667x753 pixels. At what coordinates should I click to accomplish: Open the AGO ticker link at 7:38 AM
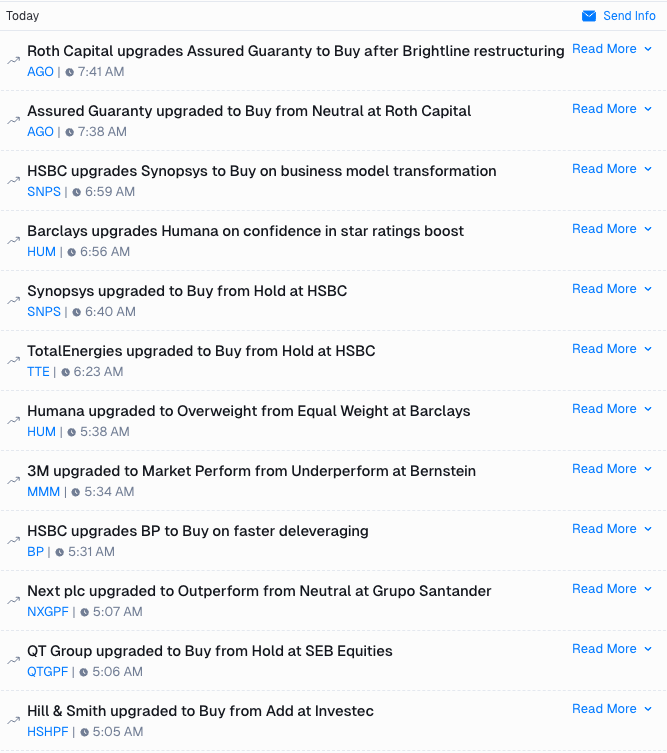[40, 132]
